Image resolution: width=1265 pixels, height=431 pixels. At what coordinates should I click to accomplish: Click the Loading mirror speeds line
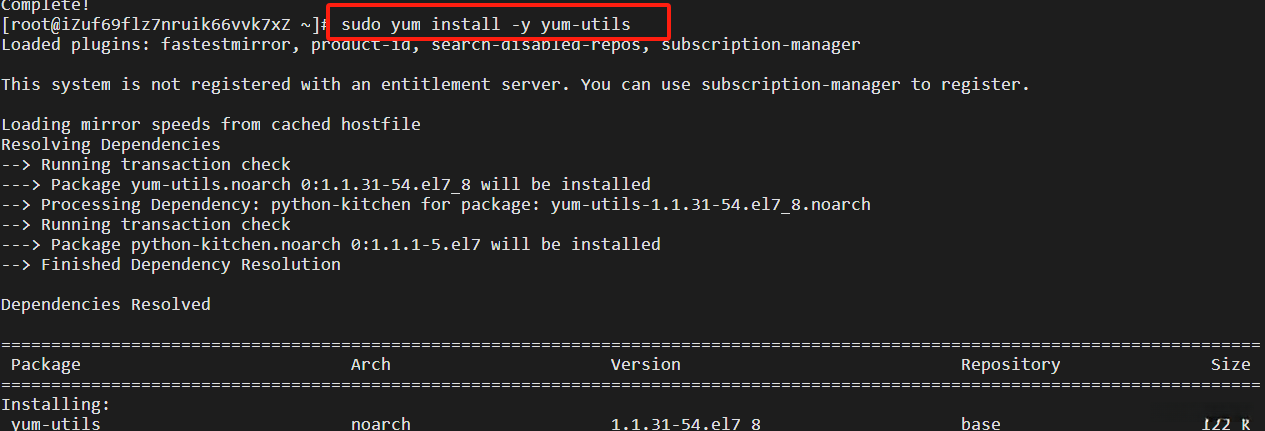click(x=210, y=124)
